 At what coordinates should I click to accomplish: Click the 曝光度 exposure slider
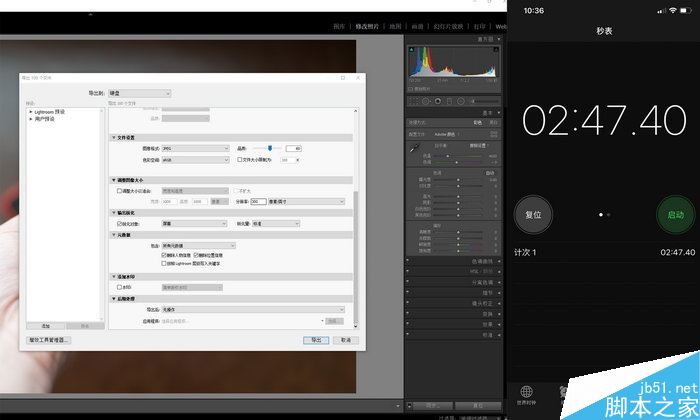(x=458, y=180)
